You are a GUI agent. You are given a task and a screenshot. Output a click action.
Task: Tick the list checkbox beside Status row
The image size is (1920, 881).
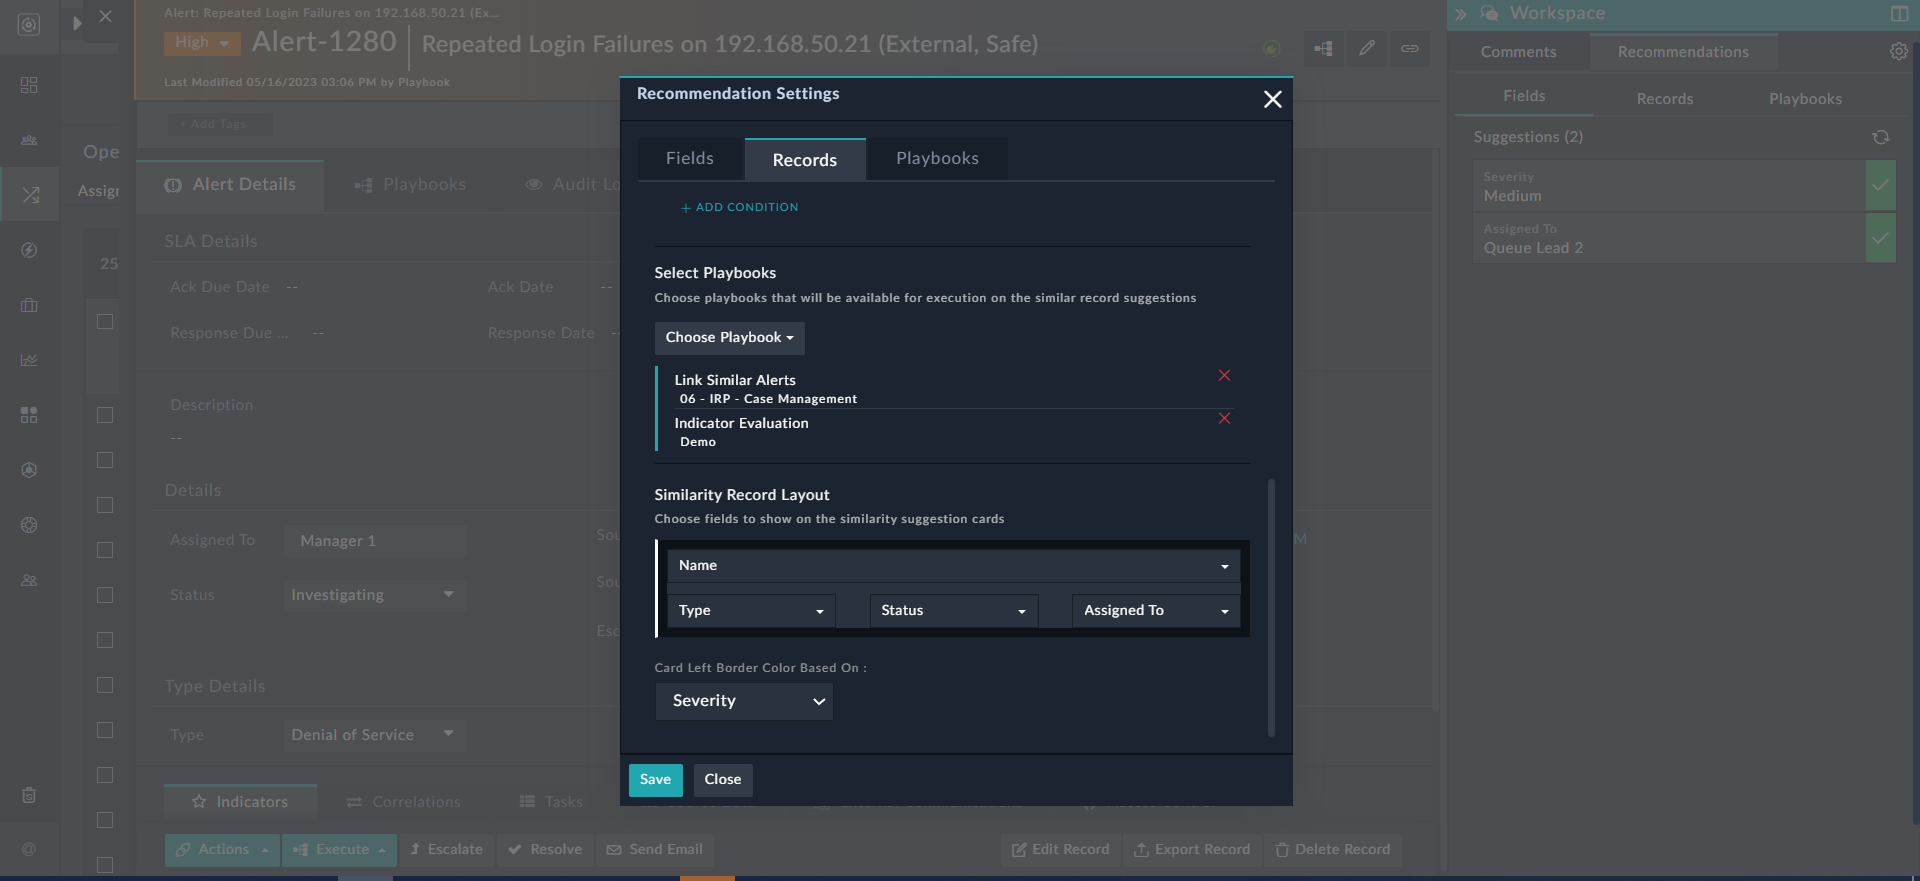[105, 595]
